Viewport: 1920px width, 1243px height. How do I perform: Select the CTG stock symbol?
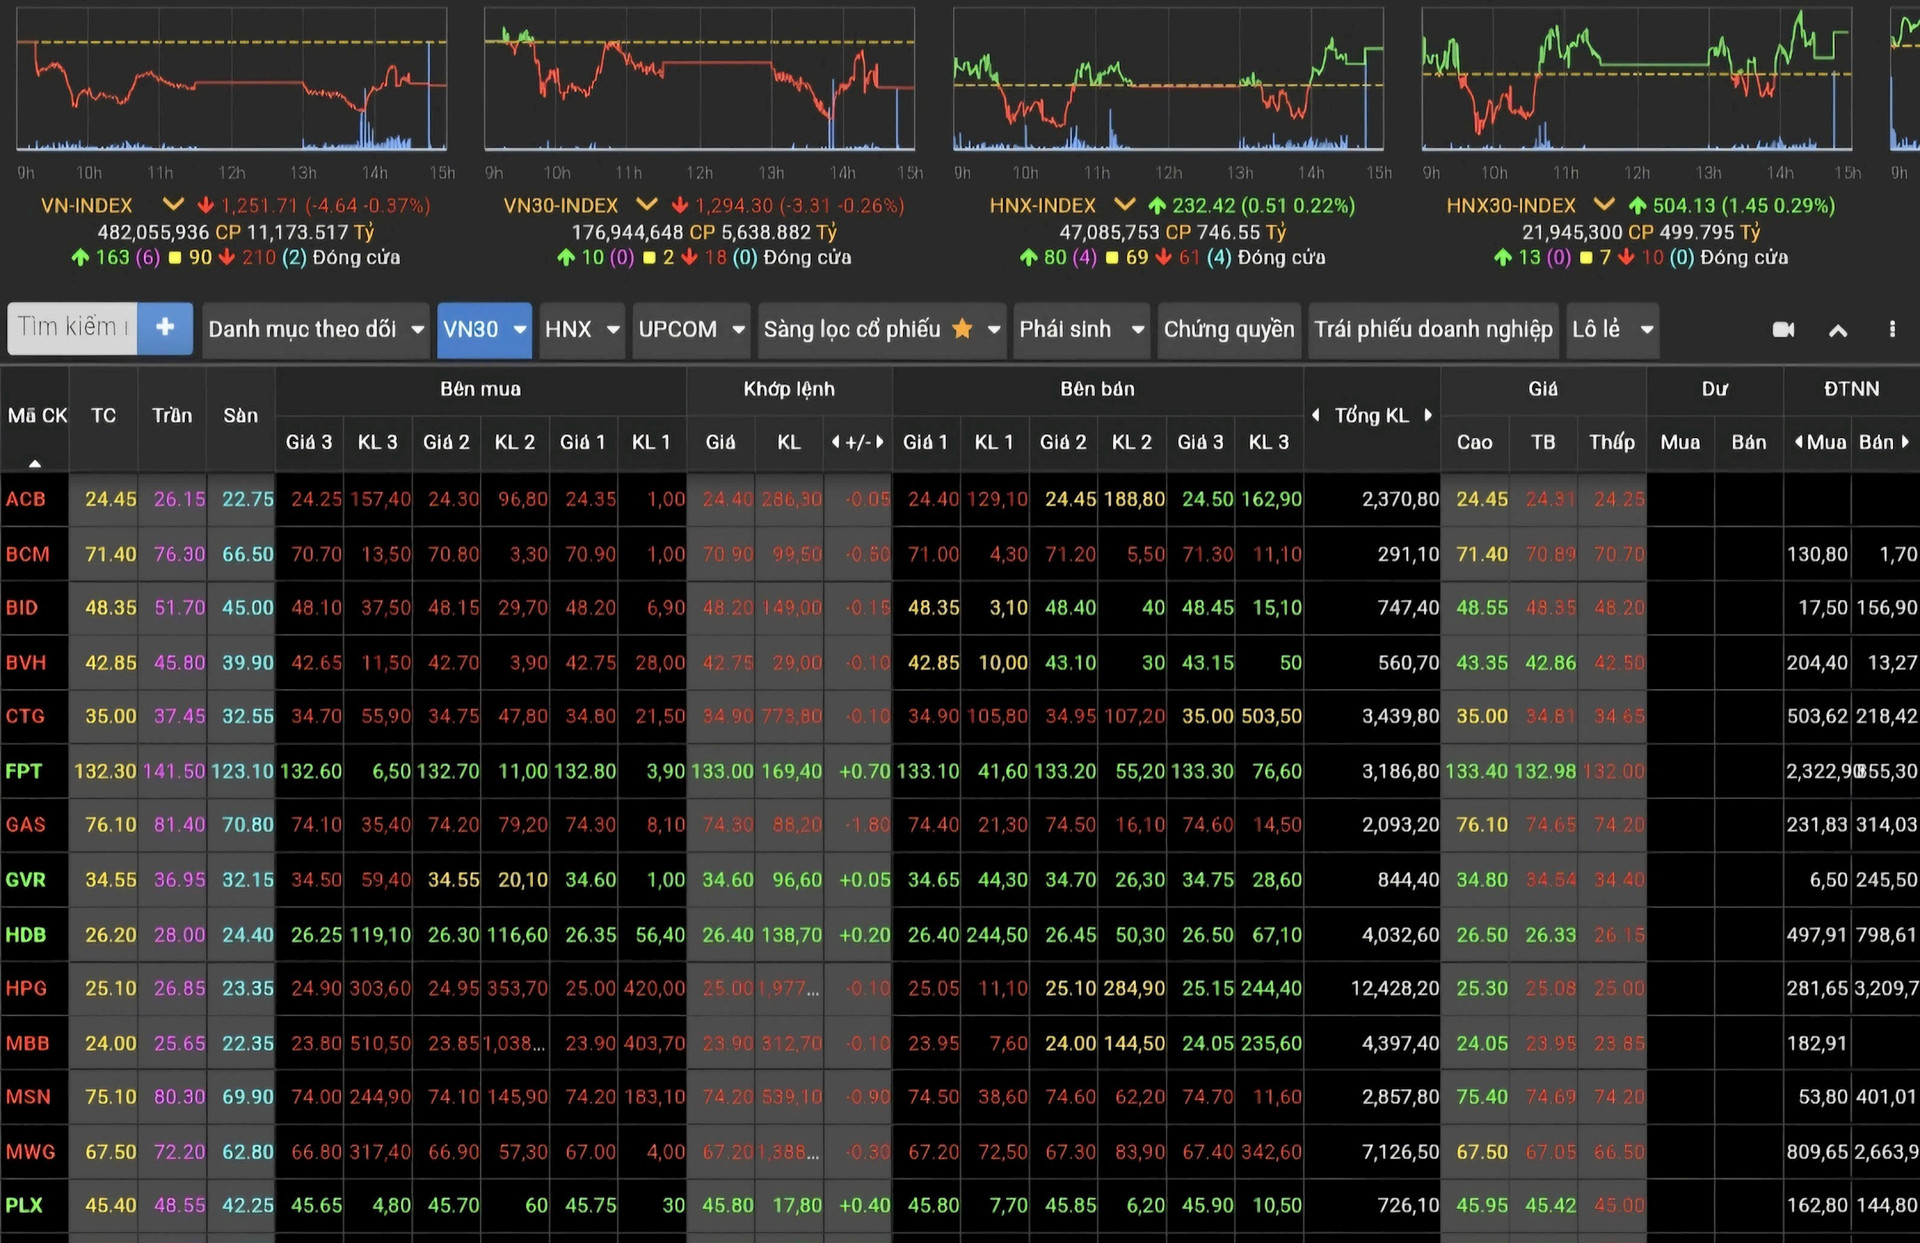pos(25,716)
